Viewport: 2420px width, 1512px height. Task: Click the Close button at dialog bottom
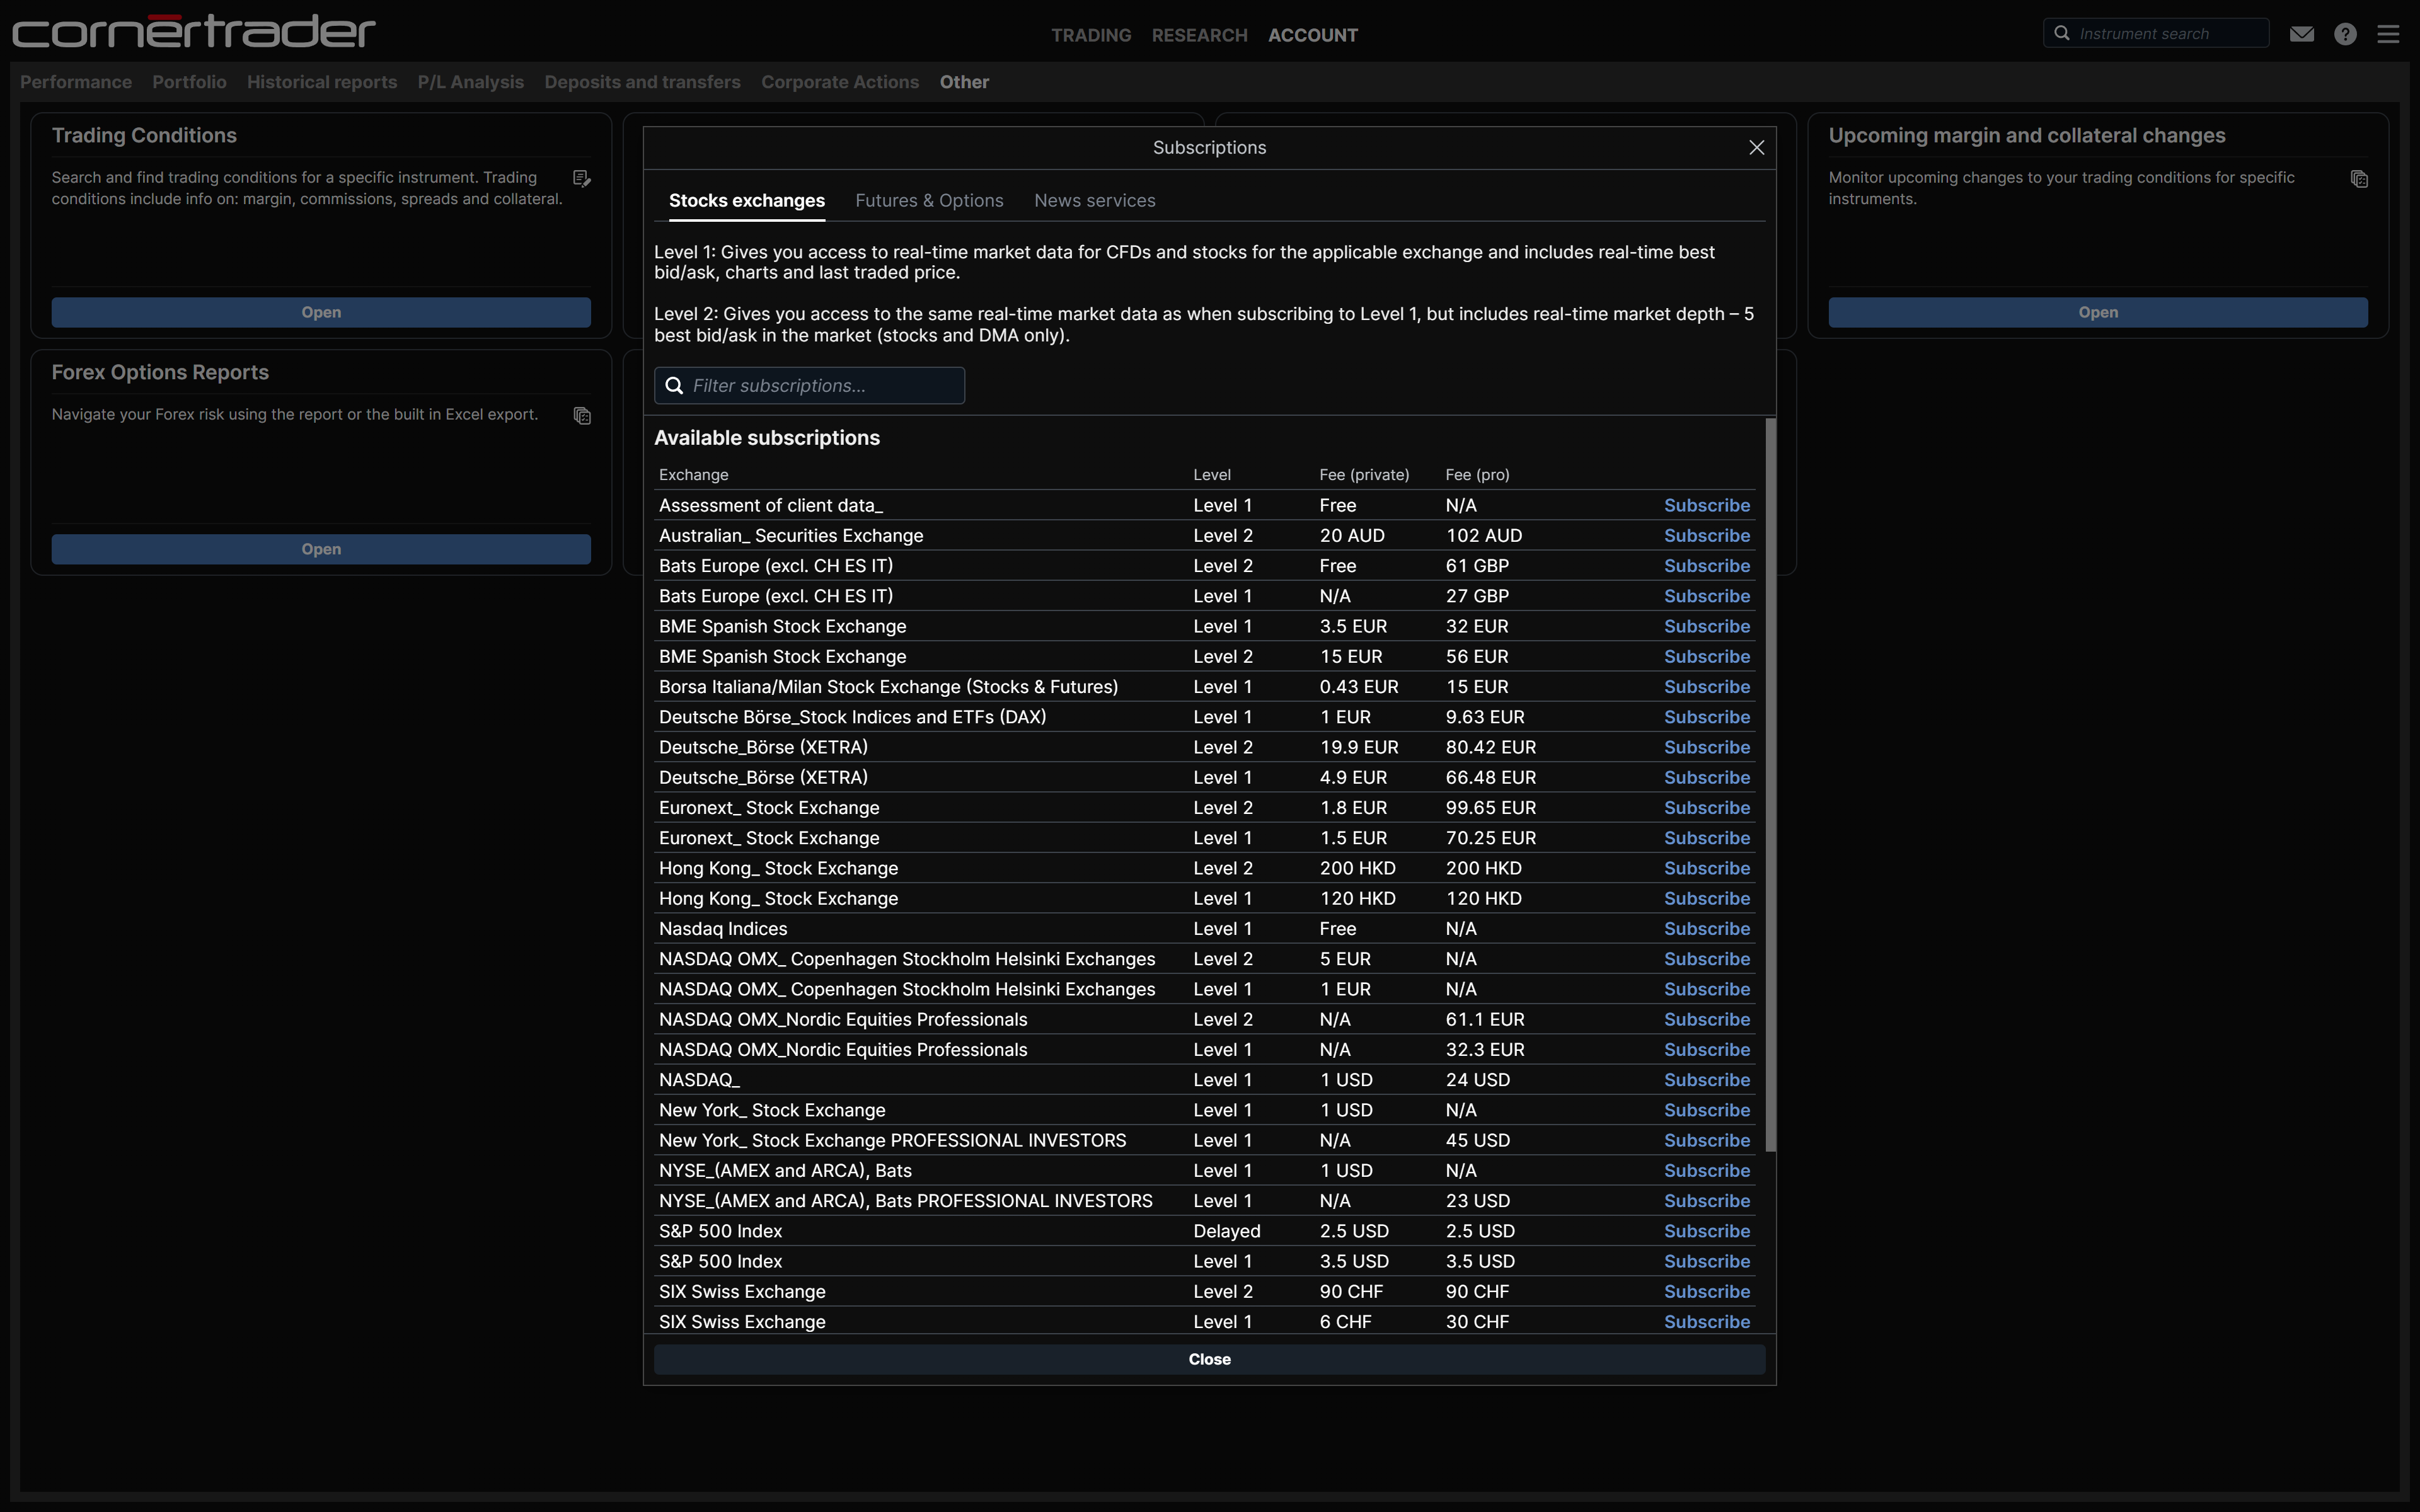click(x=1209, y=1359)
